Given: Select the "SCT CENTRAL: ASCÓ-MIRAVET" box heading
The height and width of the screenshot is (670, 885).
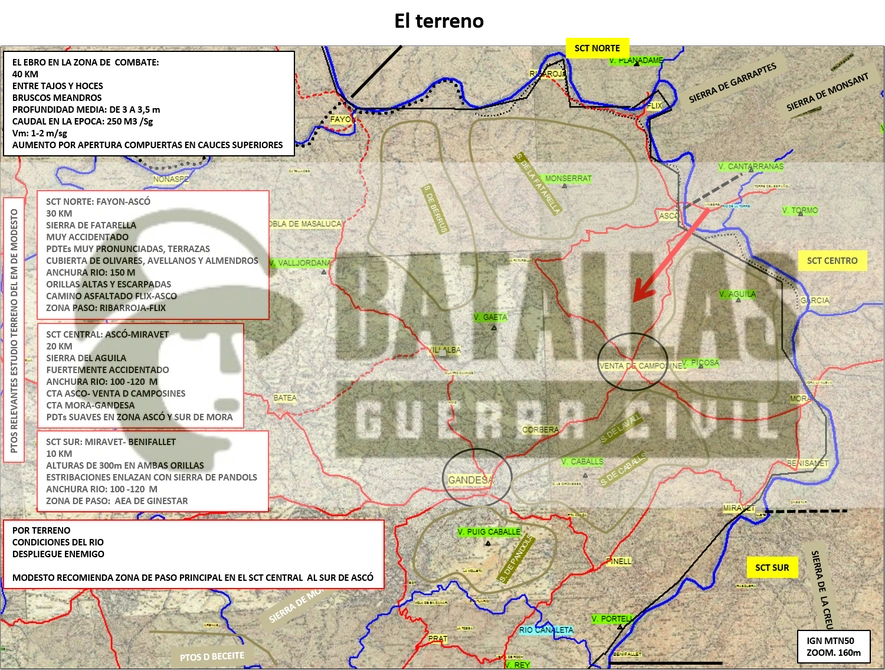Looking at the screenshot, I should (x=107, y=335).
